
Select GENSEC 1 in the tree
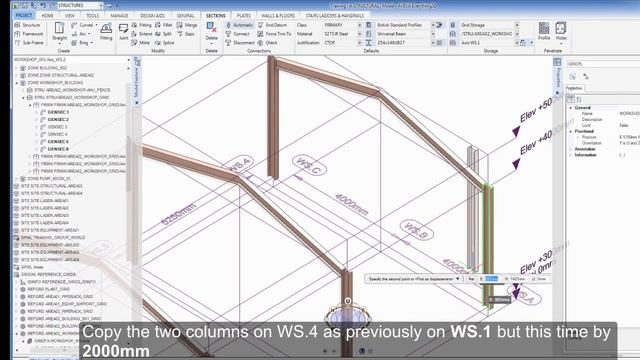pyautogui.click(x=58, y=112)
